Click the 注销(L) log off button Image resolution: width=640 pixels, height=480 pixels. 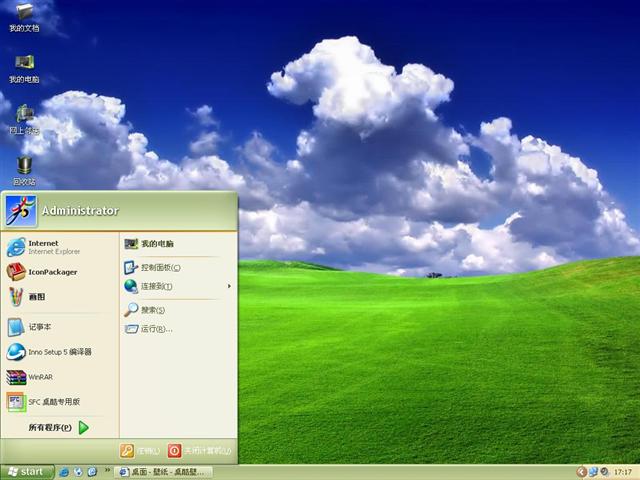click(140, 451)
